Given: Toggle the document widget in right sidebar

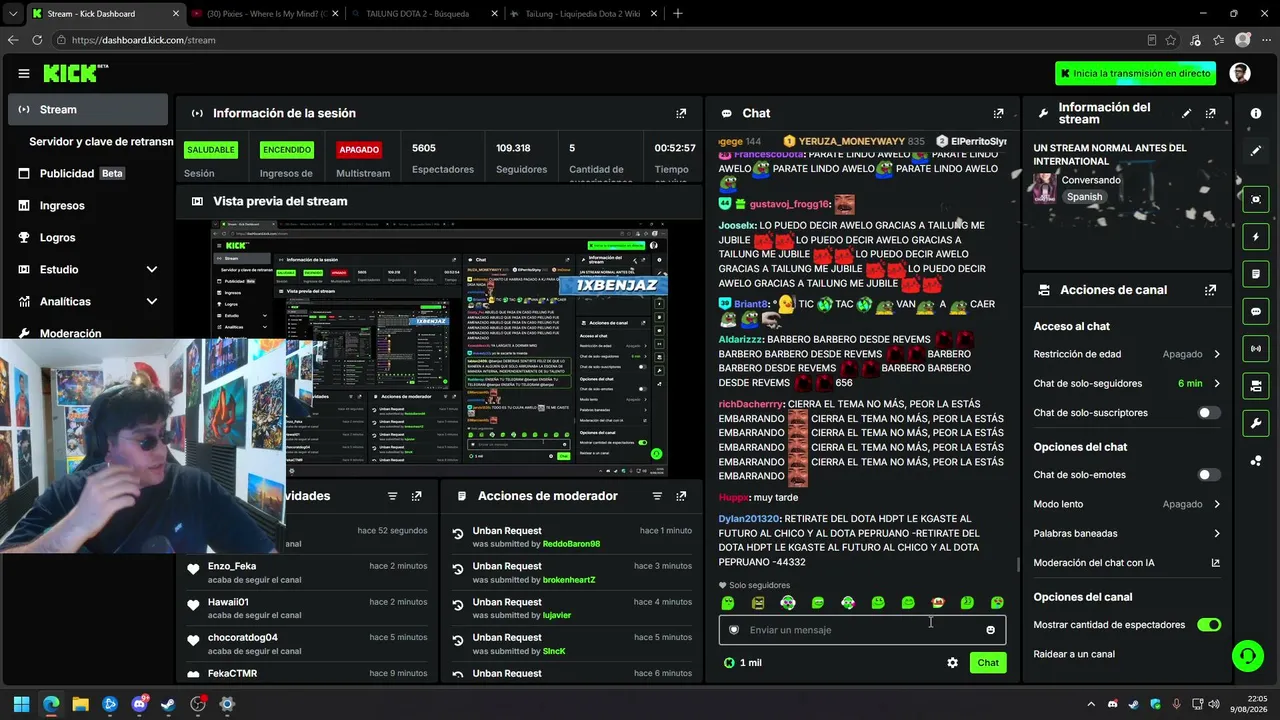Looking at the screenshot, I should 1256,274.
